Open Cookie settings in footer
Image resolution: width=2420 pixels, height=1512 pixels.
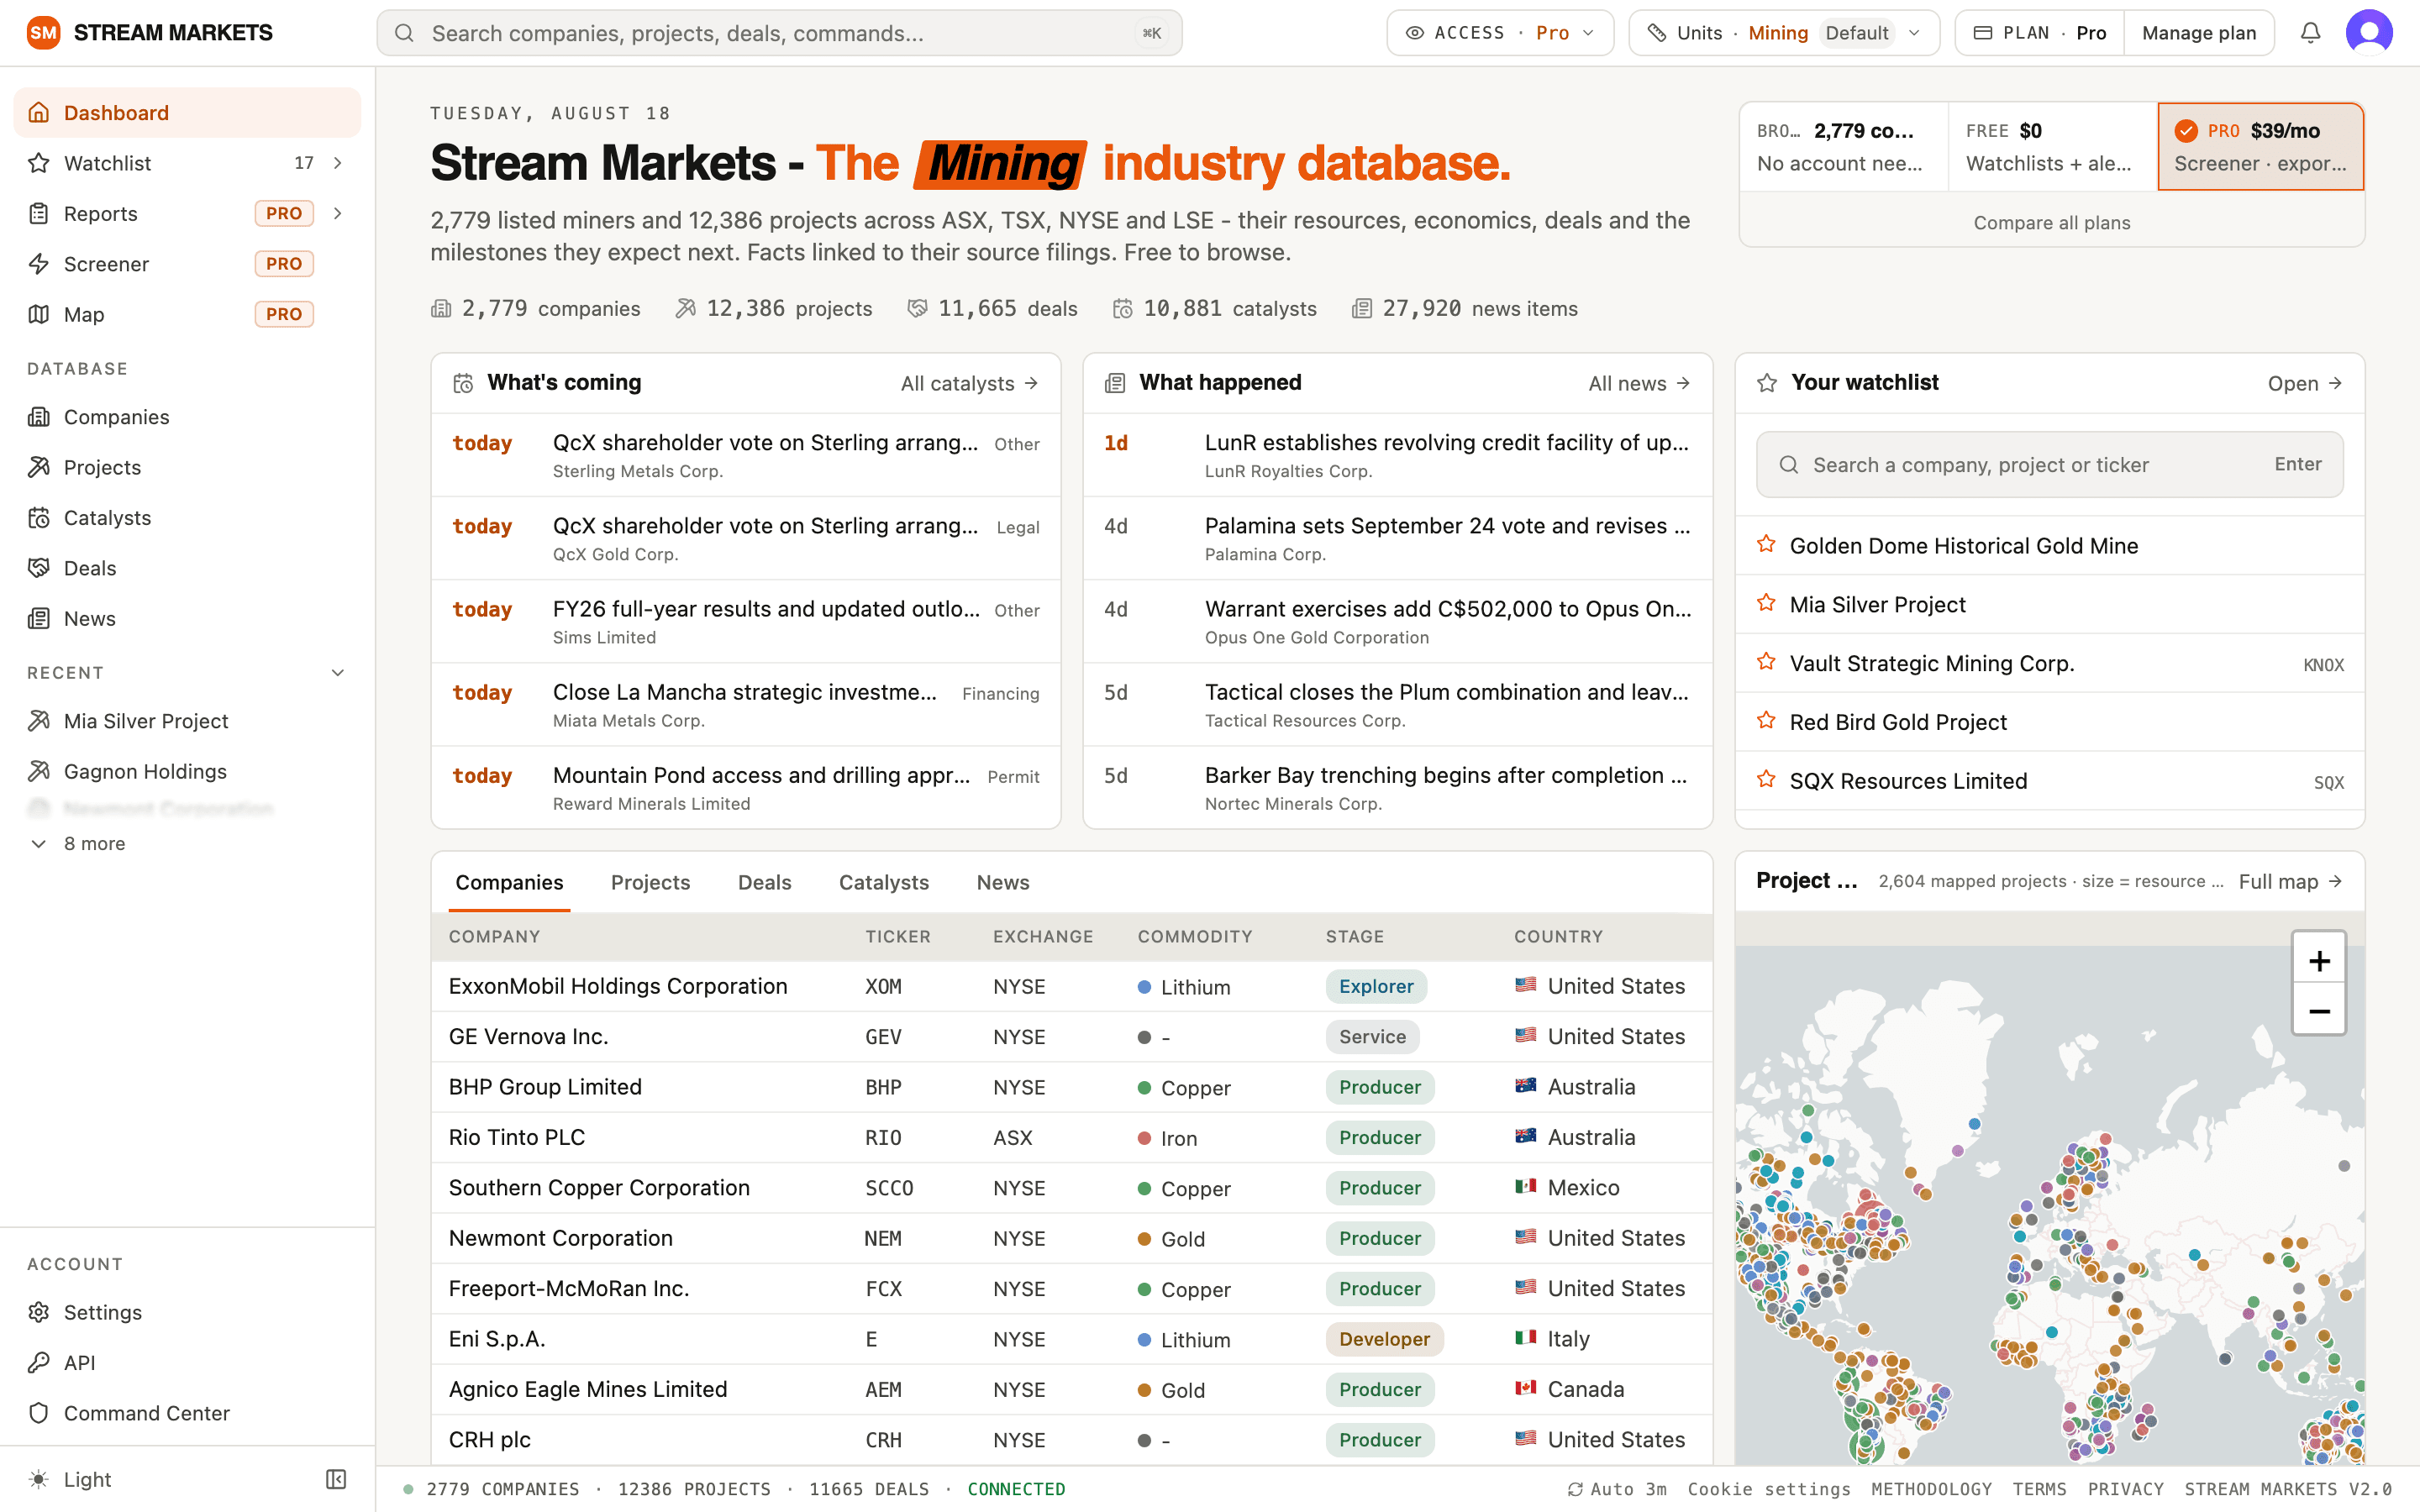(1768, 1489)
